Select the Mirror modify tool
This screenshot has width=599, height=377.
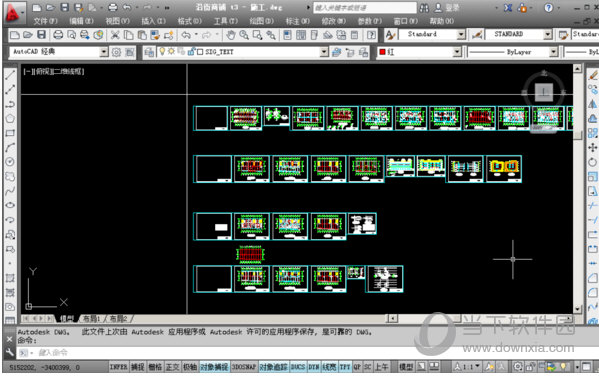click(593, 104)
